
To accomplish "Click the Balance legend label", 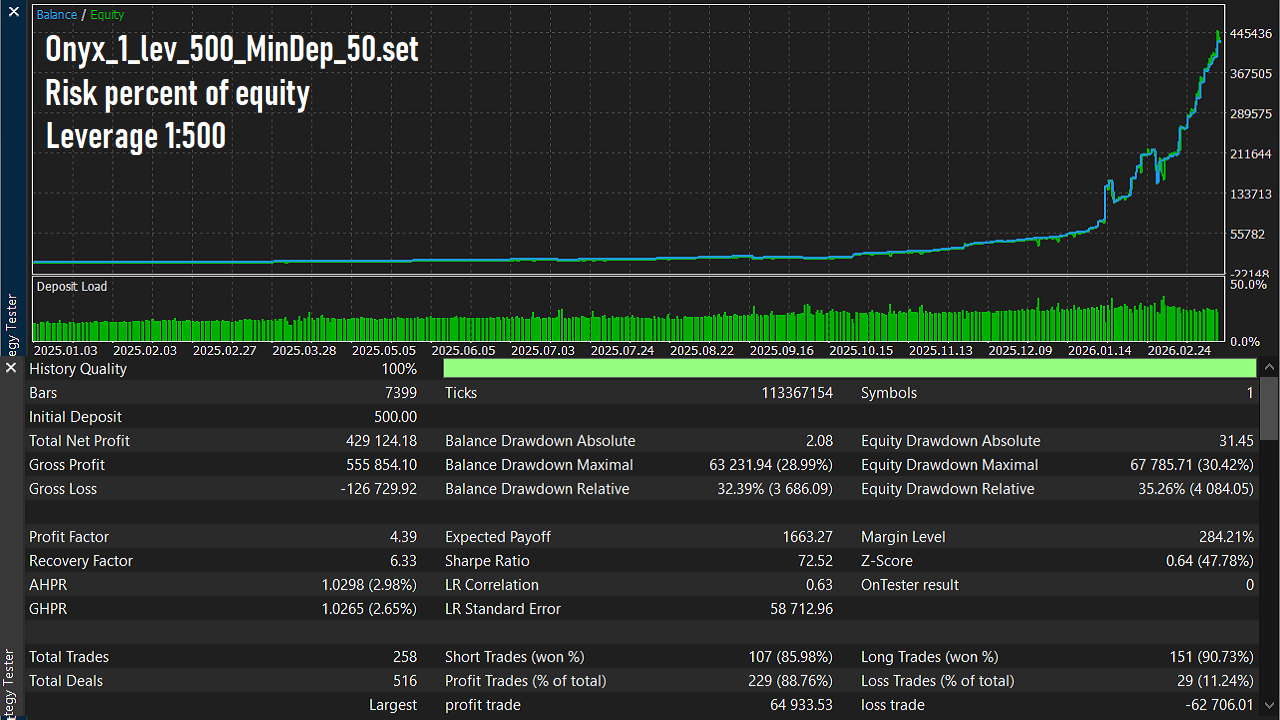I will [x=56, y=15].
